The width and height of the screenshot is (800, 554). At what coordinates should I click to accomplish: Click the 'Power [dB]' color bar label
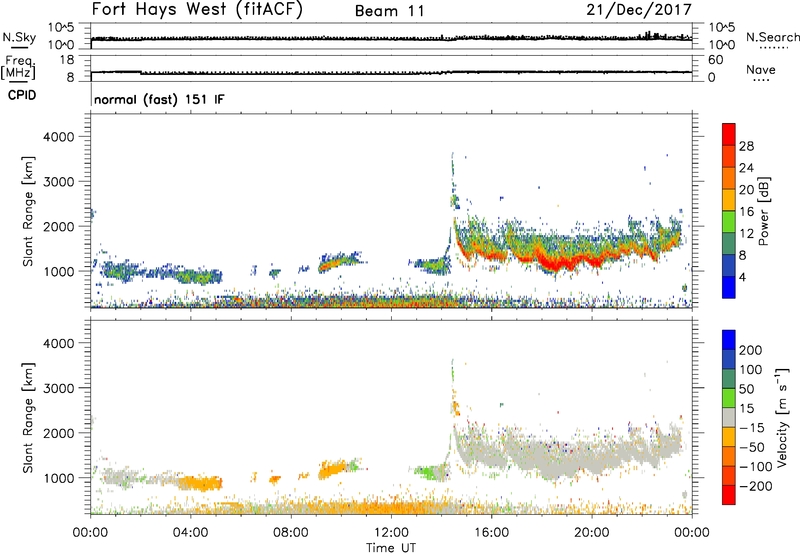click(x=764, y=211)
